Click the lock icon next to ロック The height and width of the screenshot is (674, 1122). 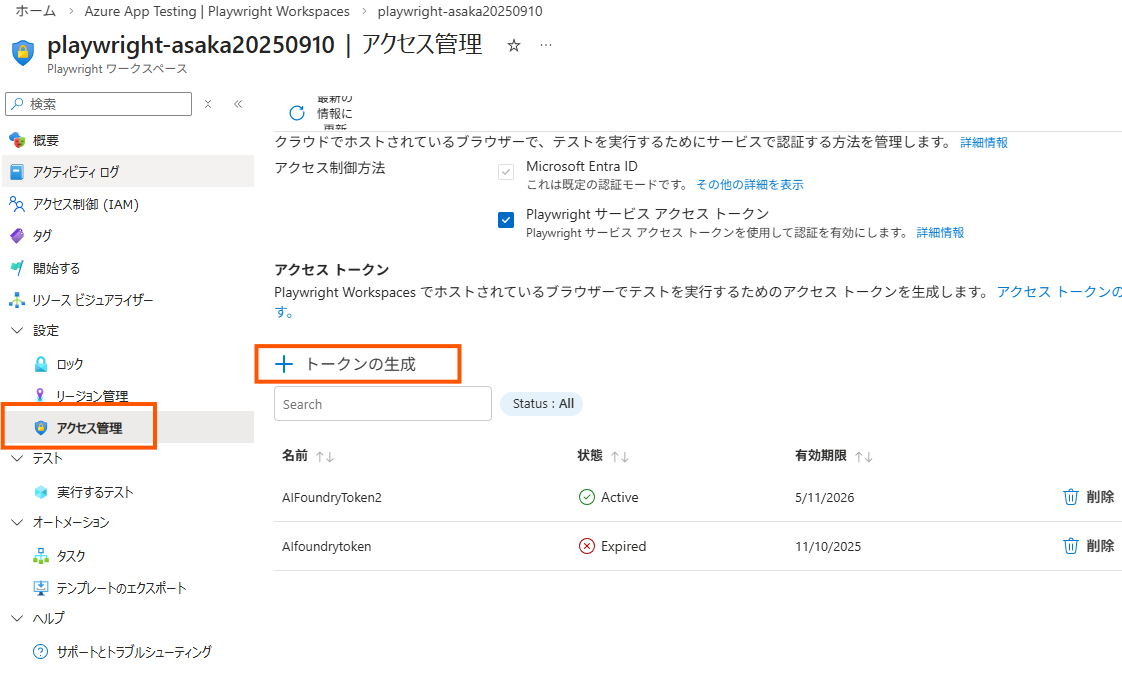click(x=42, y=363)
